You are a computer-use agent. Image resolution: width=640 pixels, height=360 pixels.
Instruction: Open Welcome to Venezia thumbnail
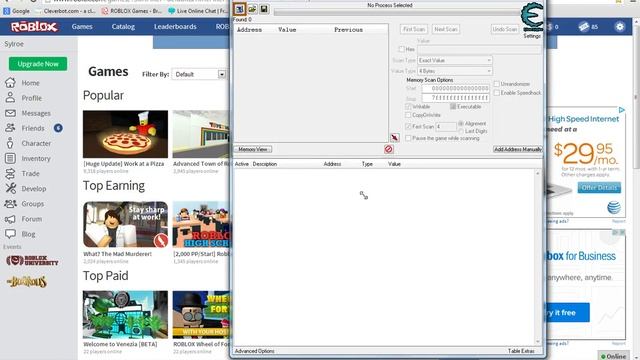[x=125, y=314]
